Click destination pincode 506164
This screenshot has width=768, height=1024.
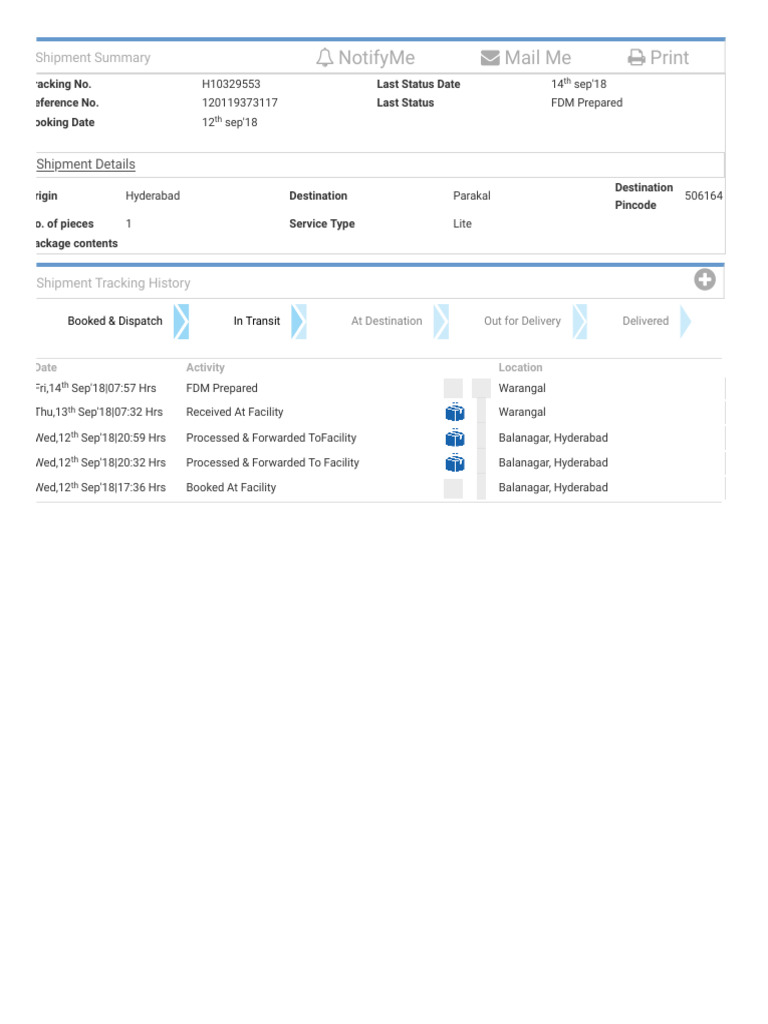(703, 196)
